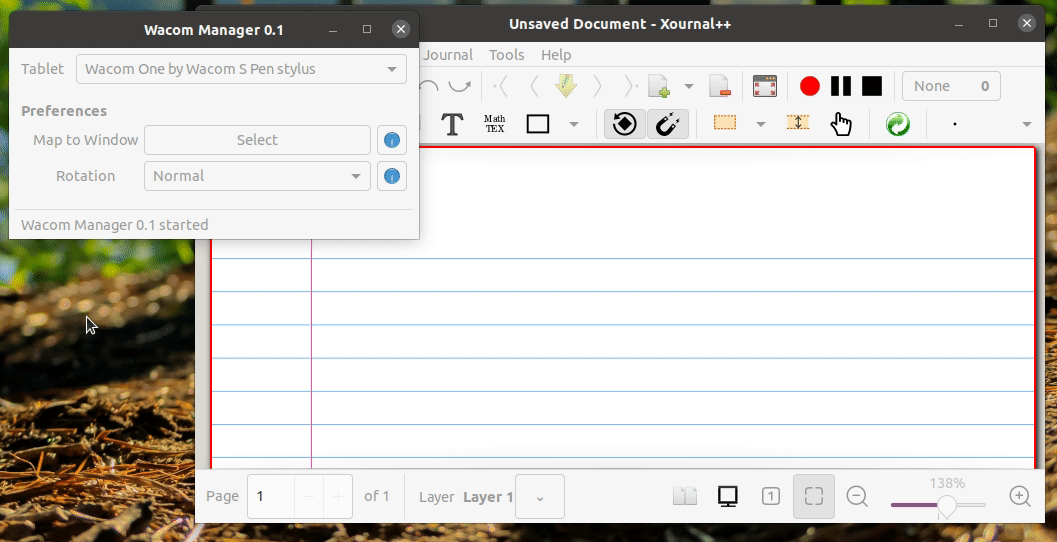Click the 'None 0' layer field
This screenshot has width=1057, height=542.
(951, 86)
